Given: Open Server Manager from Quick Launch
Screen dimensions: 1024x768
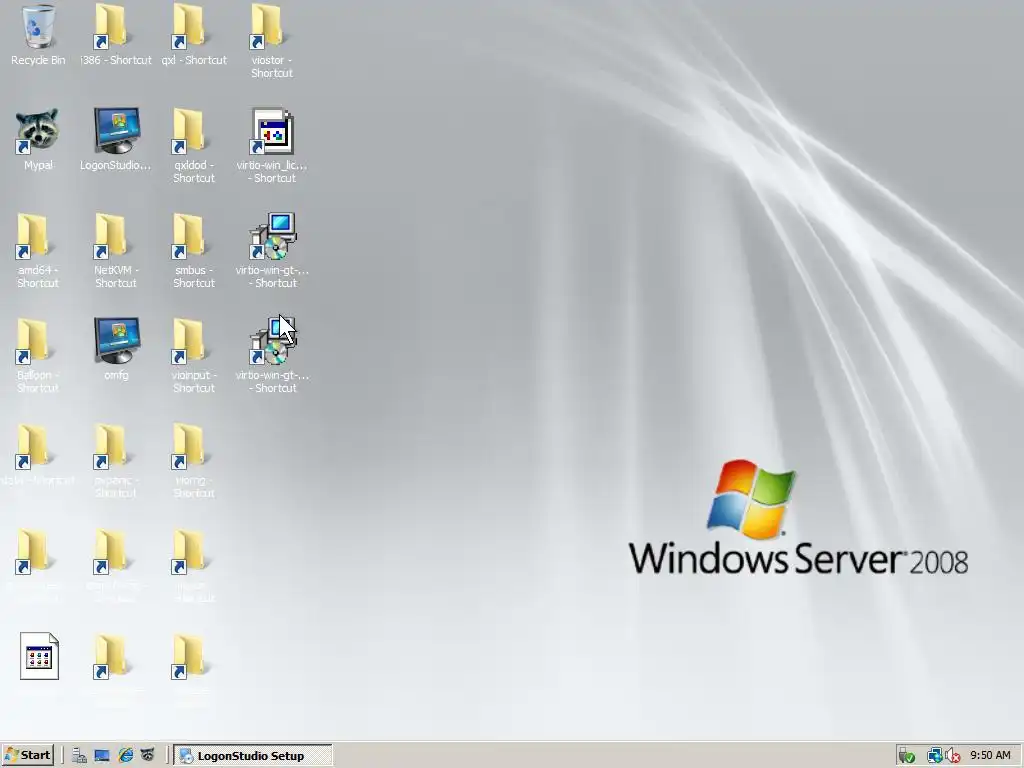Looking at the screenshot, I should 79,756.
